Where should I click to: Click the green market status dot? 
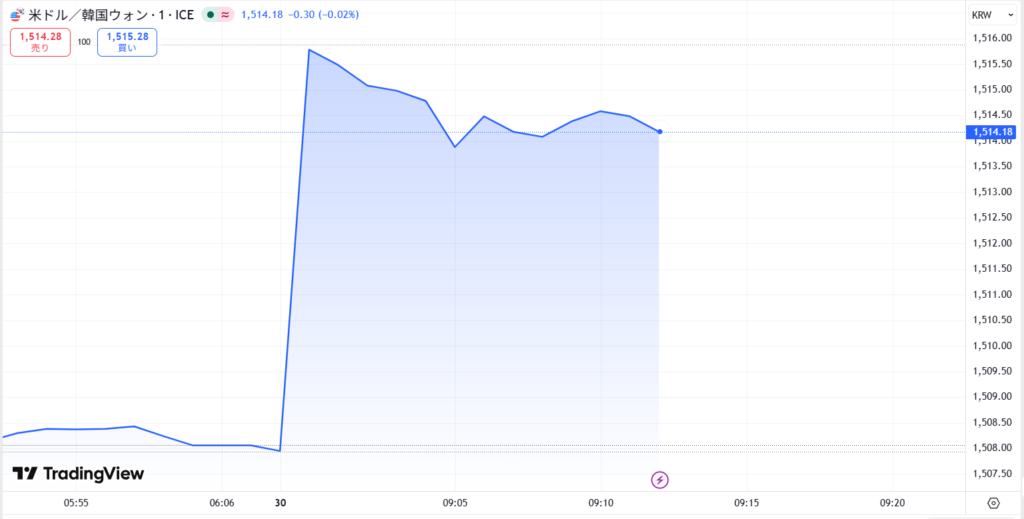(209, 15)
